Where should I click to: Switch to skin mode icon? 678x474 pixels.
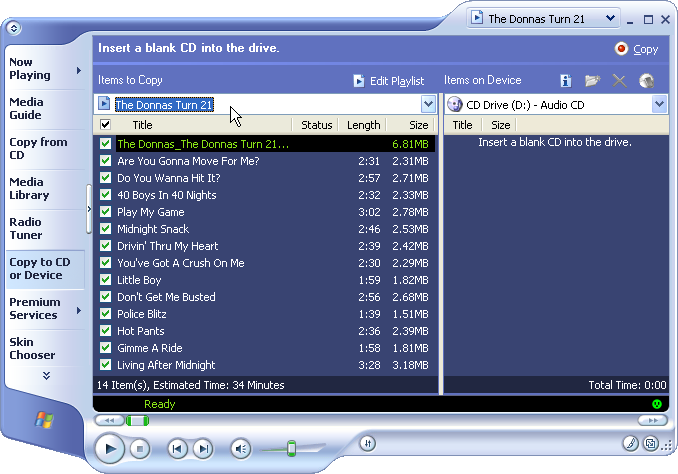coord(650,443)
